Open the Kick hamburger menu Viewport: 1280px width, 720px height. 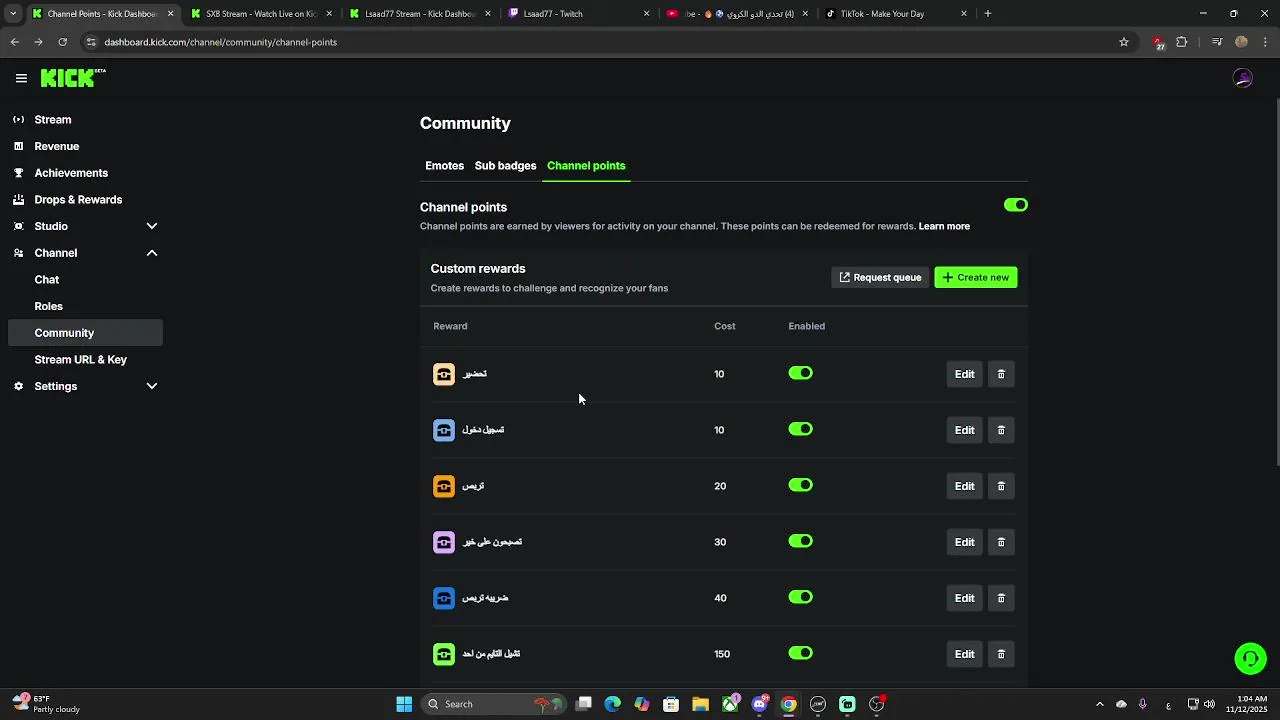coord(21,78)
